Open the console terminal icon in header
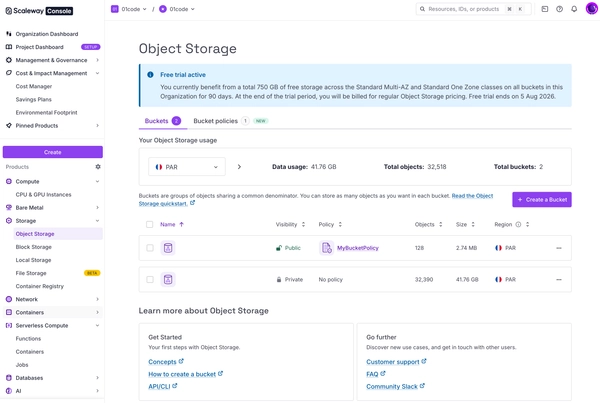This screenshot has width=600, height=403. point(545,9)
